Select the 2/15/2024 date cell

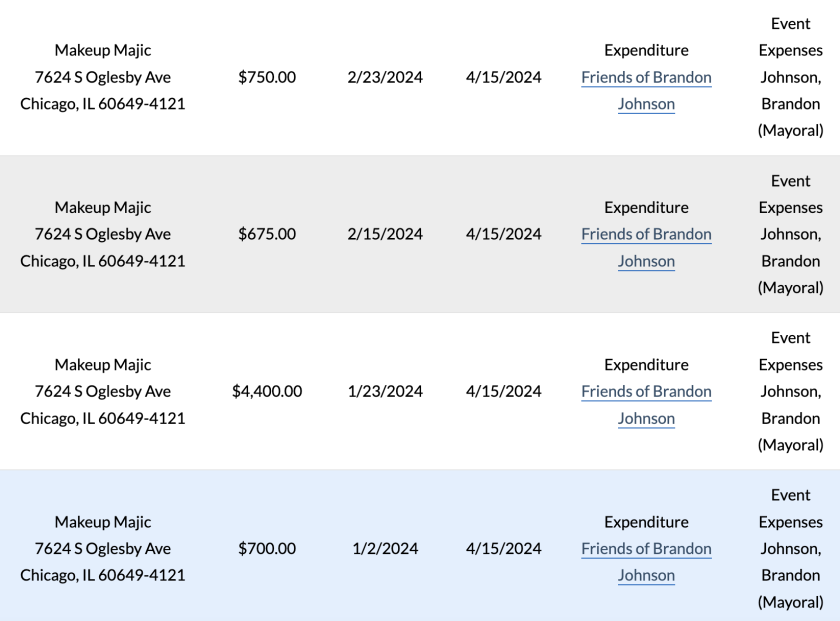point(385,234)
